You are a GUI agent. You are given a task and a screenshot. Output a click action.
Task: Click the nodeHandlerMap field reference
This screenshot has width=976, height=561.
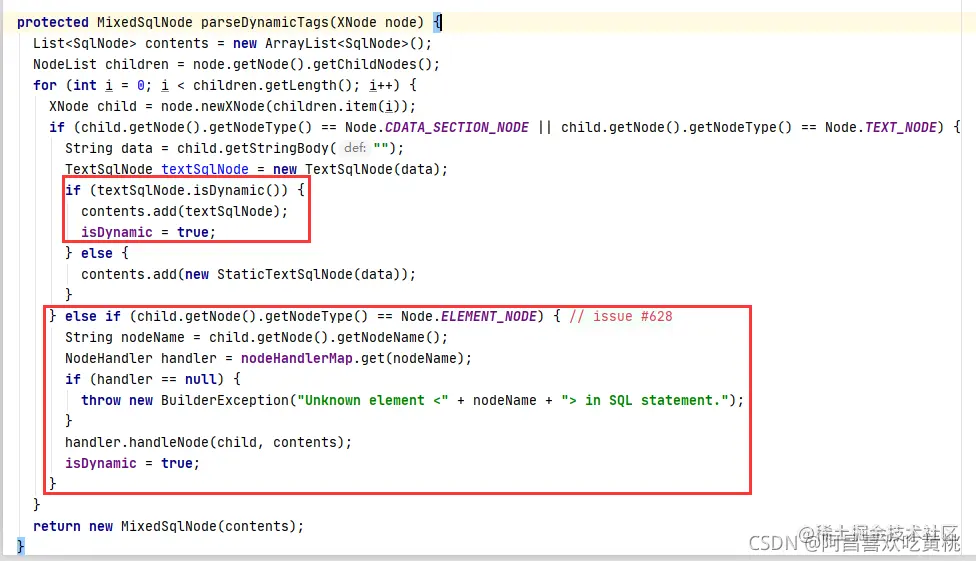(296, 359)
